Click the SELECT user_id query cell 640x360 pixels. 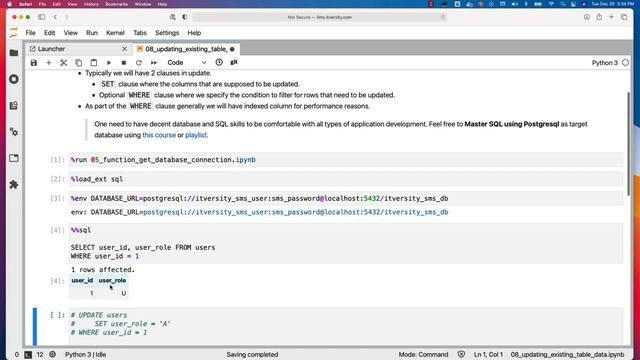tap(346, 243)
